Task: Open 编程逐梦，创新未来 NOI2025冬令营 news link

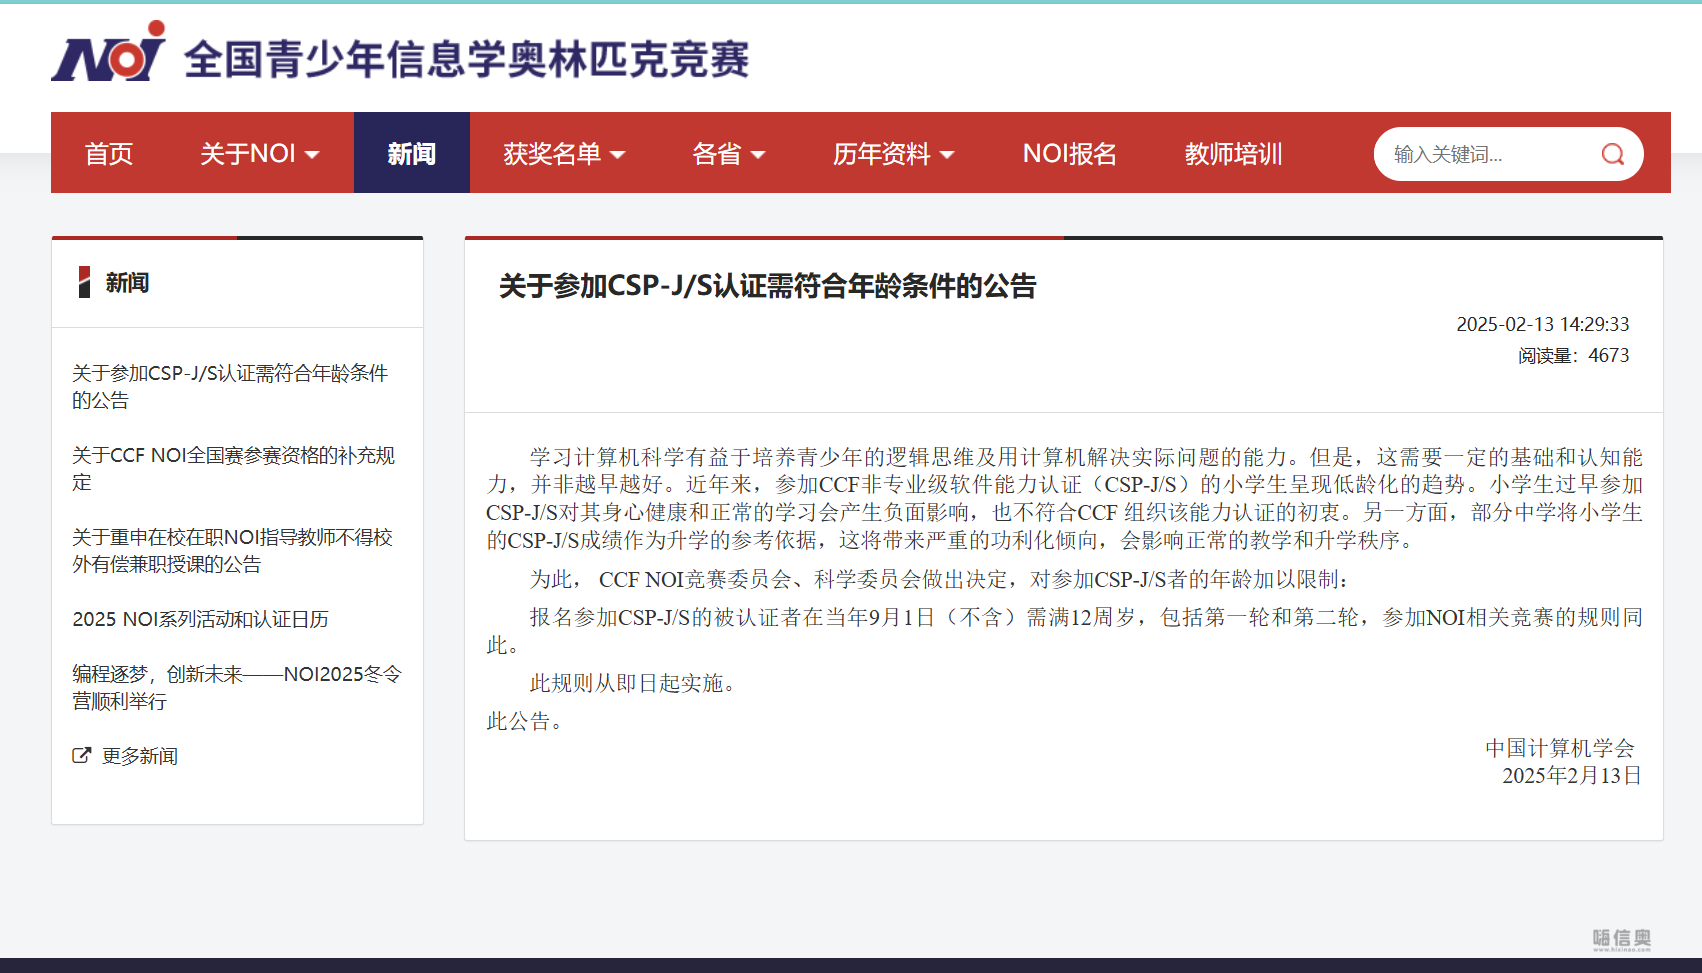Action: (236, 687)
